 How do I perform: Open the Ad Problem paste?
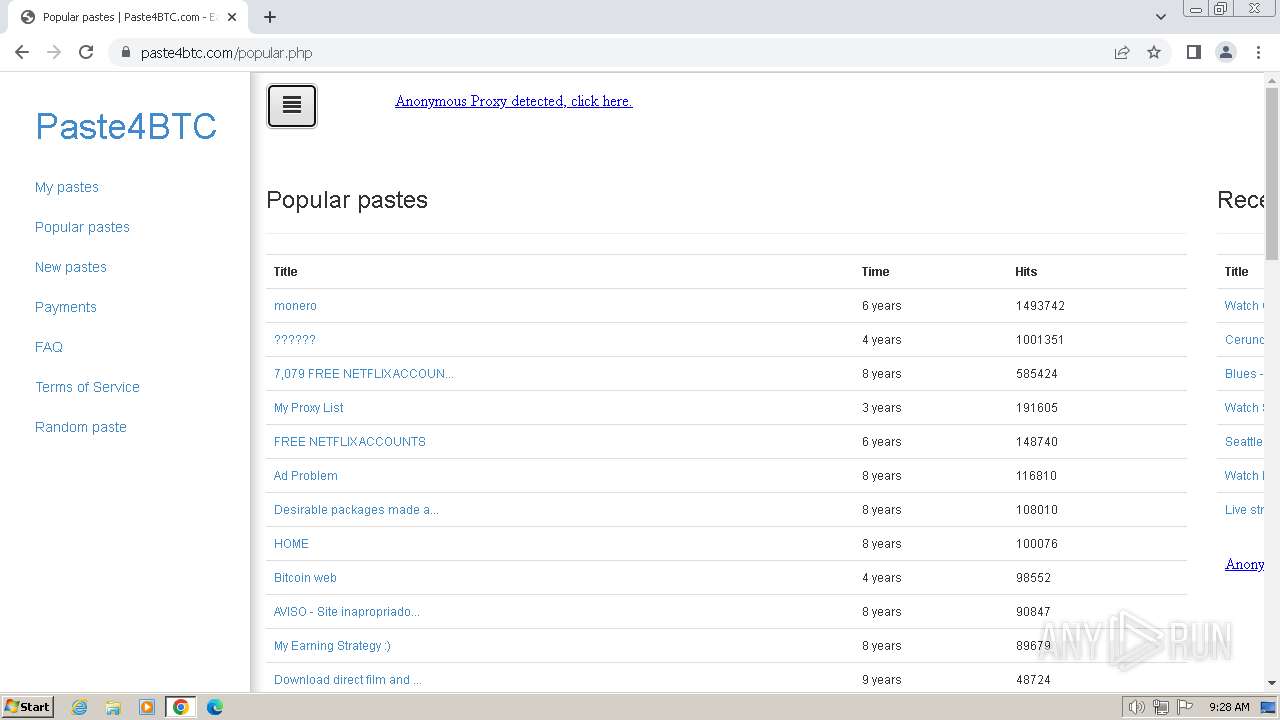point(306,476)
